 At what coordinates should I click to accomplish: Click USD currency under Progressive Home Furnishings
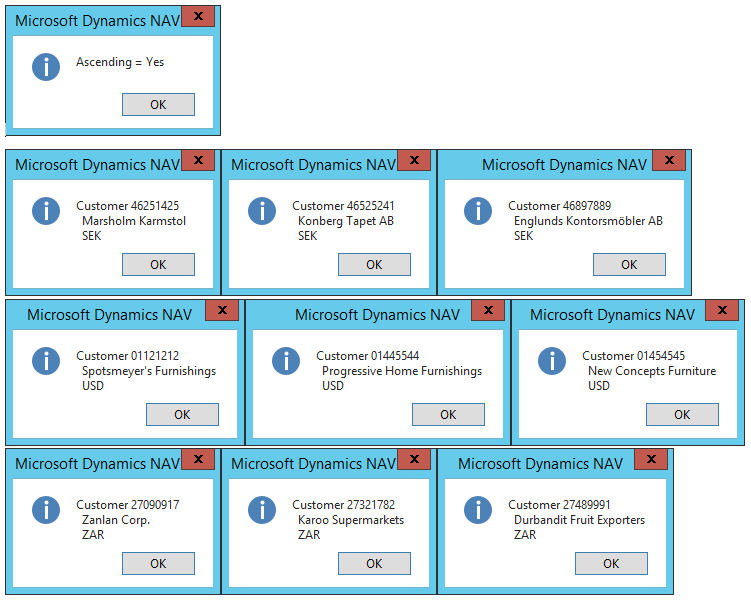coord(333,386)
